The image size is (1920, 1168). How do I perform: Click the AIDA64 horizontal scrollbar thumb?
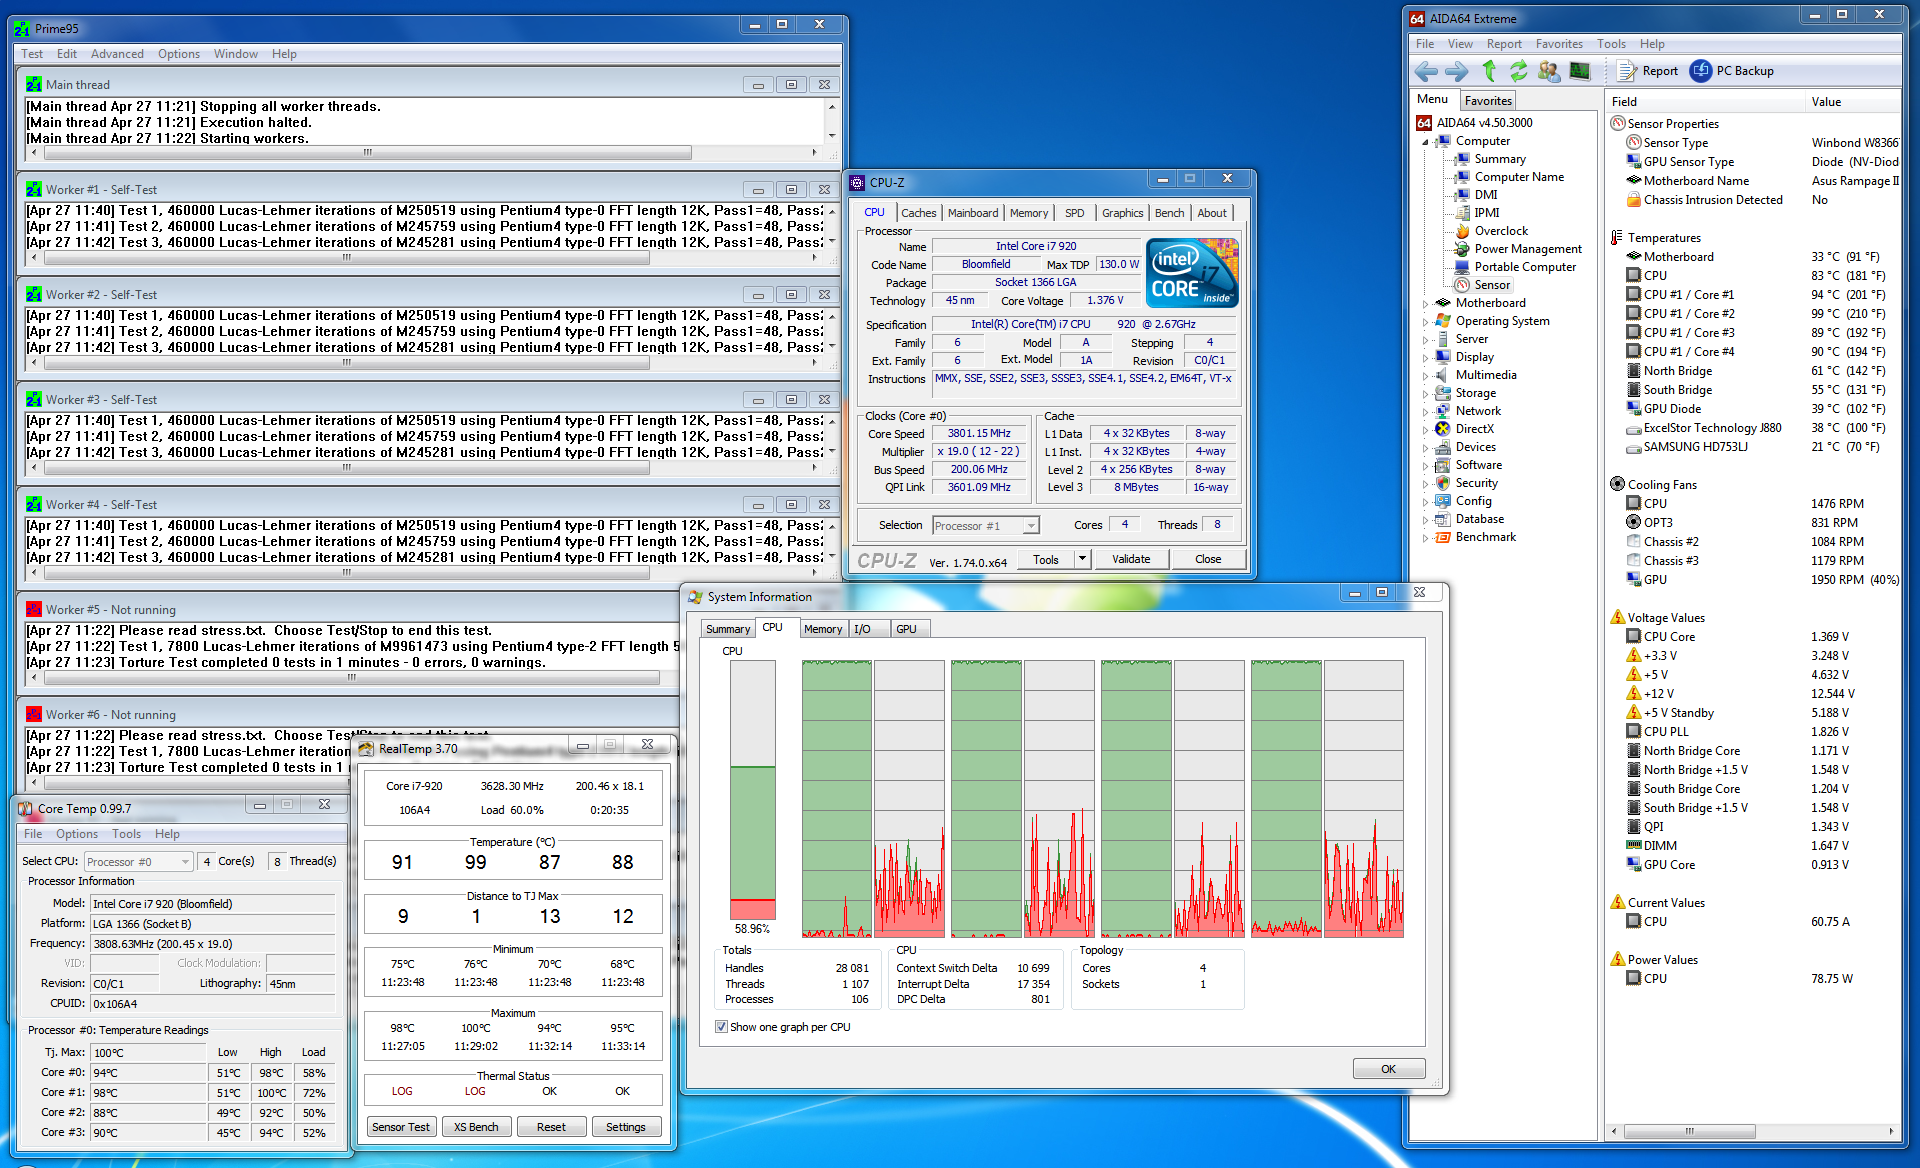coord(1689,1131)
